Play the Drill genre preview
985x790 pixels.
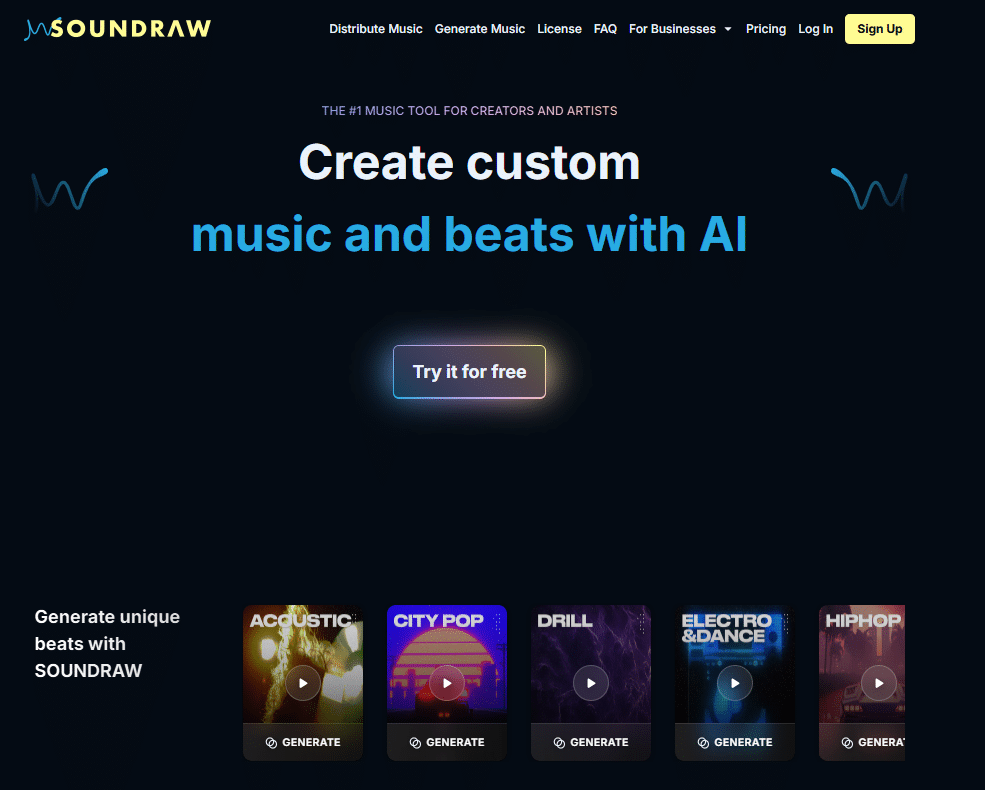point(590,683)
